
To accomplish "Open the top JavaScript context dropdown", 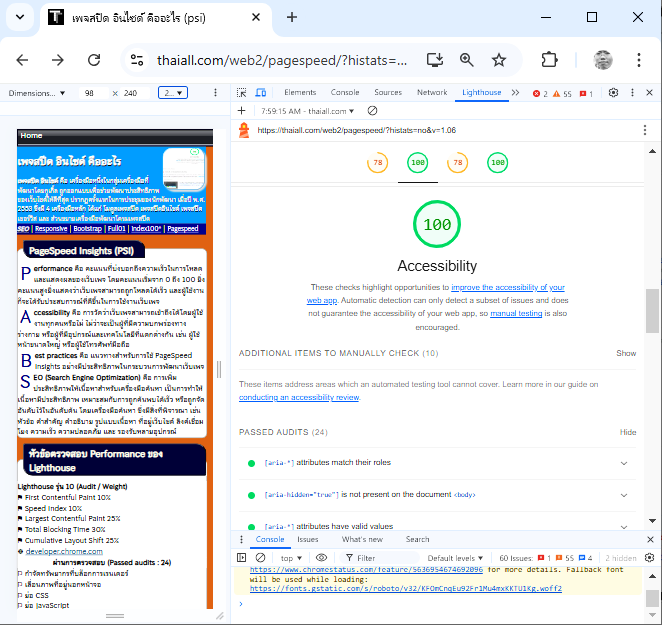I will [x=291, y=558].
